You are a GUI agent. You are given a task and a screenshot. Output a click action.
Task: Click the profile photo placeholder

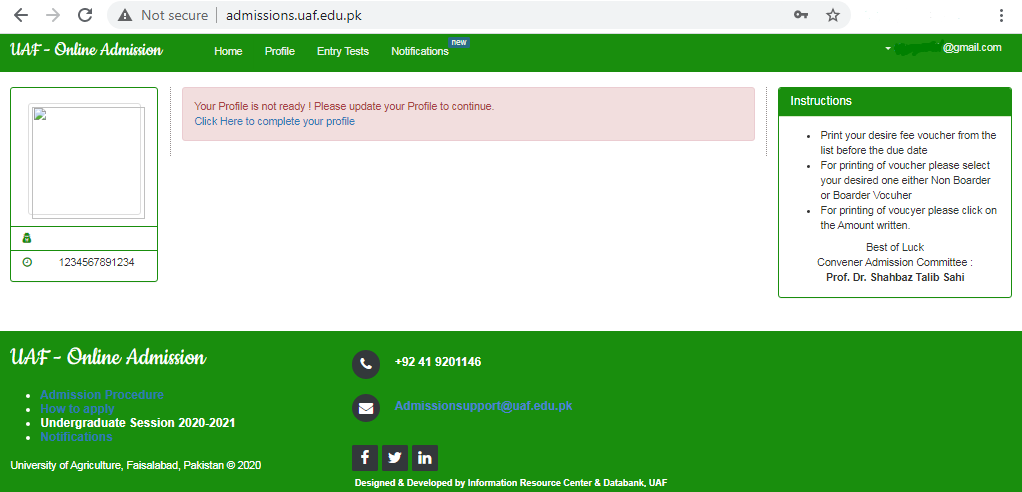[x=87, y=161]
